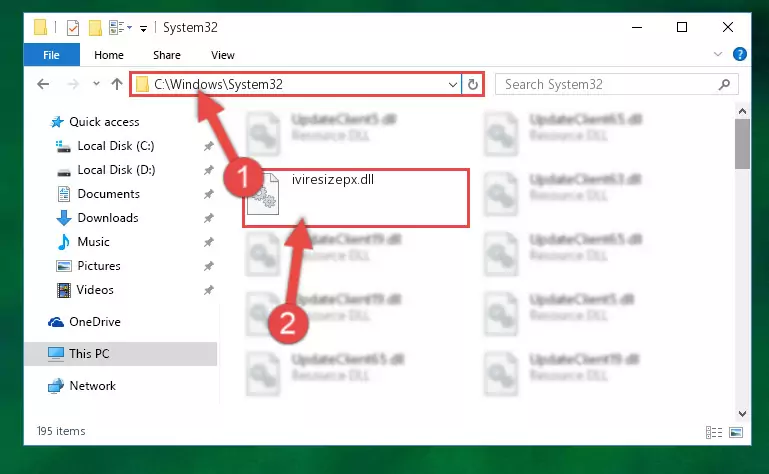Unpin Local Disk (C:) using pin icon
The width and height of the screenshot is (769, 474).
pyautogui.click(x=208, y=146)
